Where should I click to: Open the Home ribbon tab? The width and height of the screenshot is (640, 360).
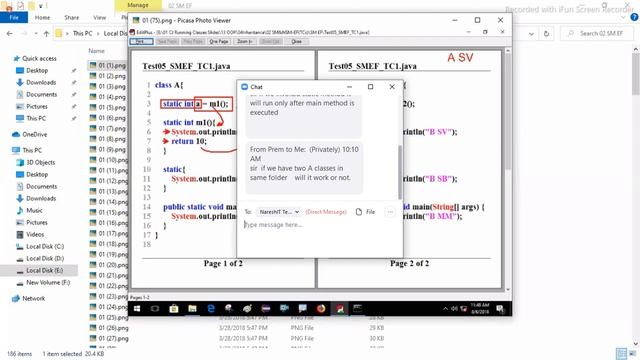[x=42, y=18]
